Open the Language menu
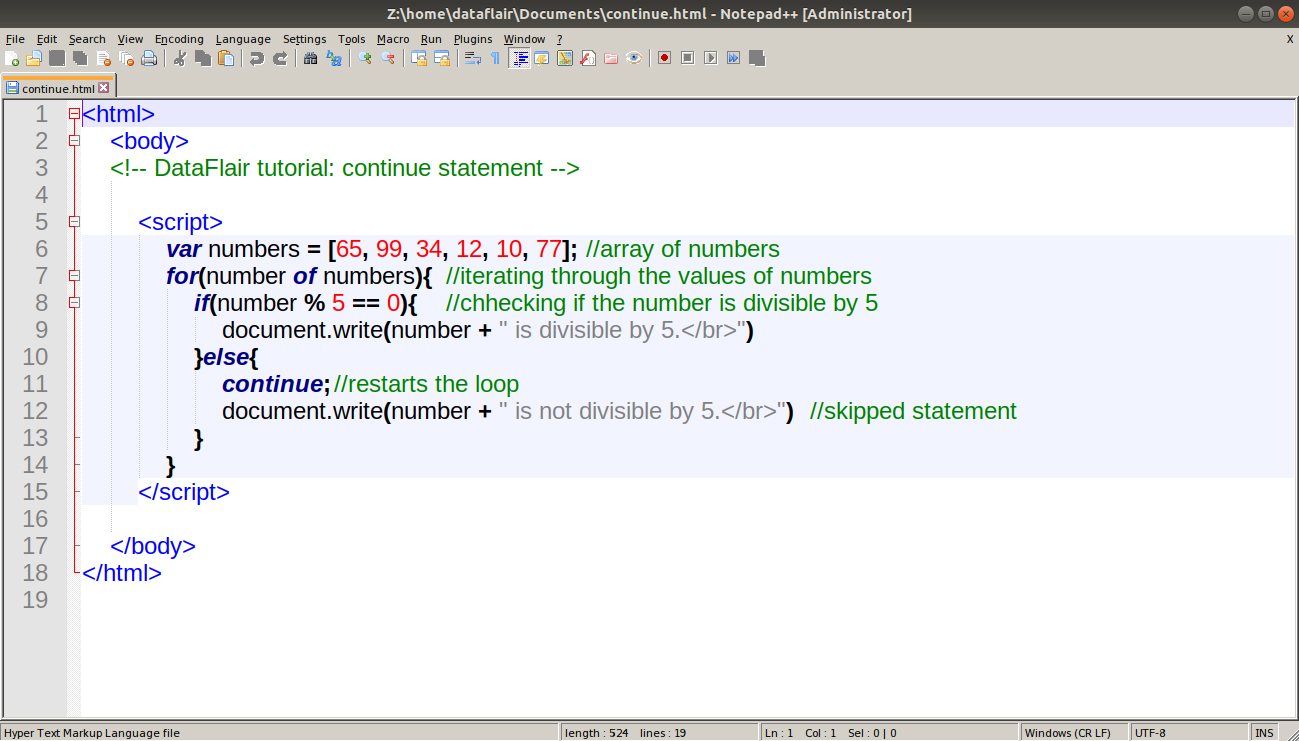This screenshot has height=741, width=1299. pos(243,39)
